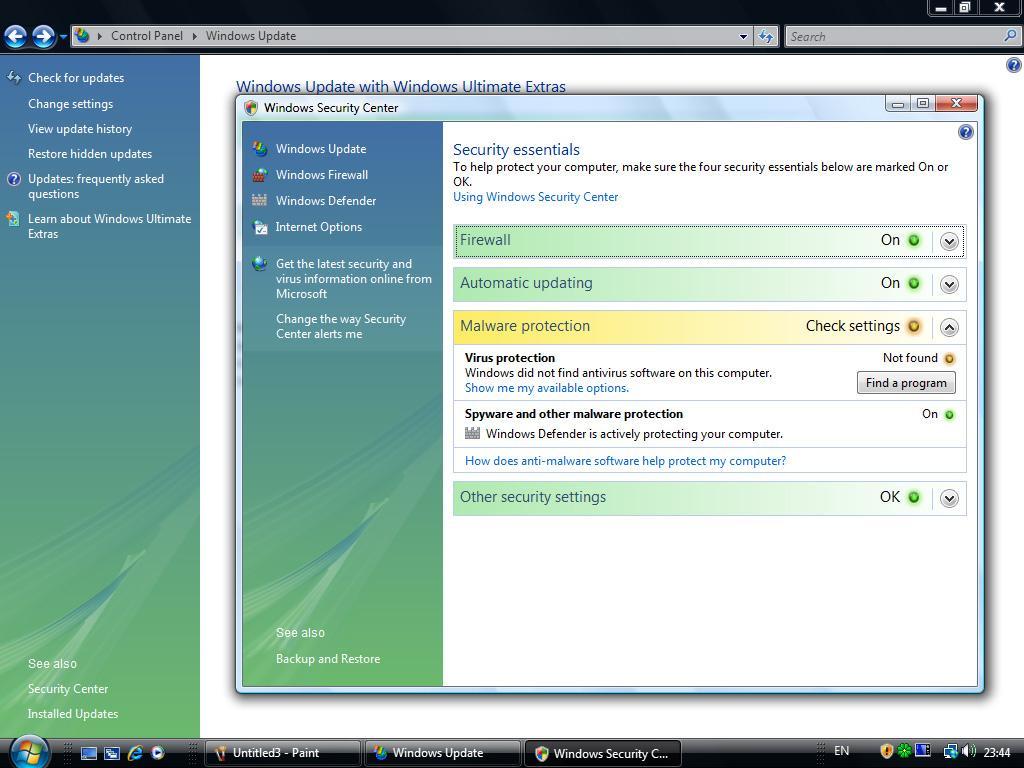Viewport: 1024px width, 768px height.
Task: Expand the Firewall section chevron
Action: [949, 242]
